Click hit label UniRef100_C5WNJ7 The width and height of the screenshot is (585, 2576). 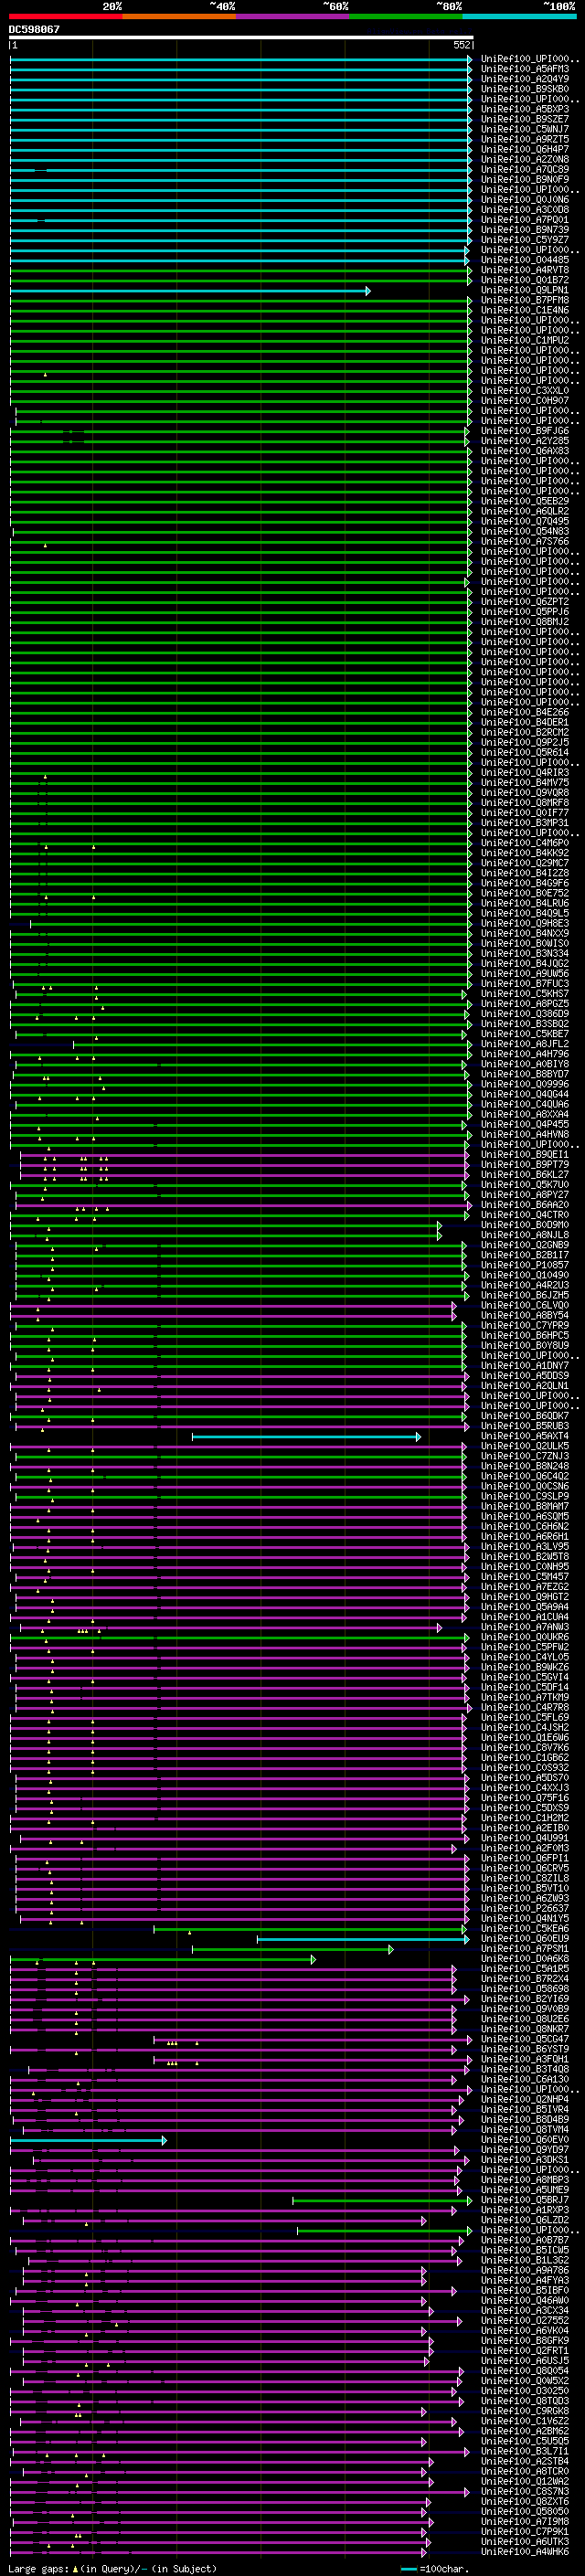[525, 130]
